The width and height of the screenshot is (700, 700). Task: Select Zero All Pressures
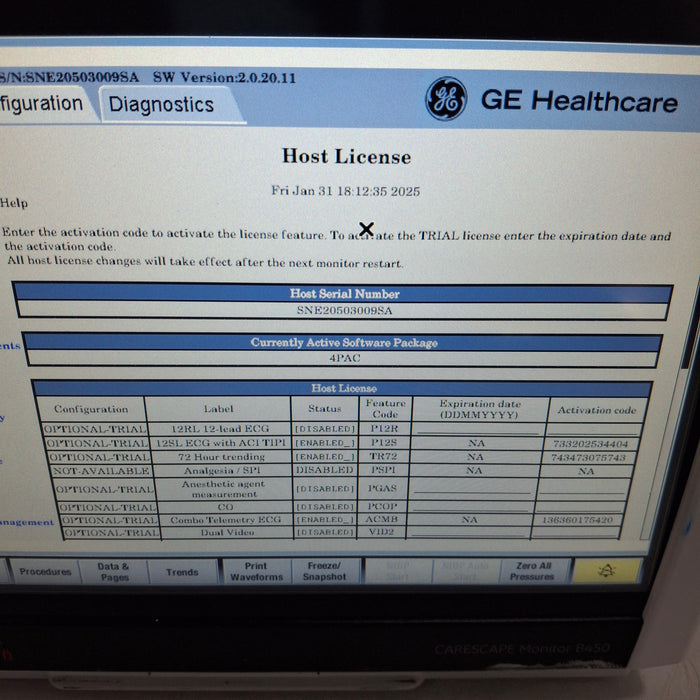[532, 571]
